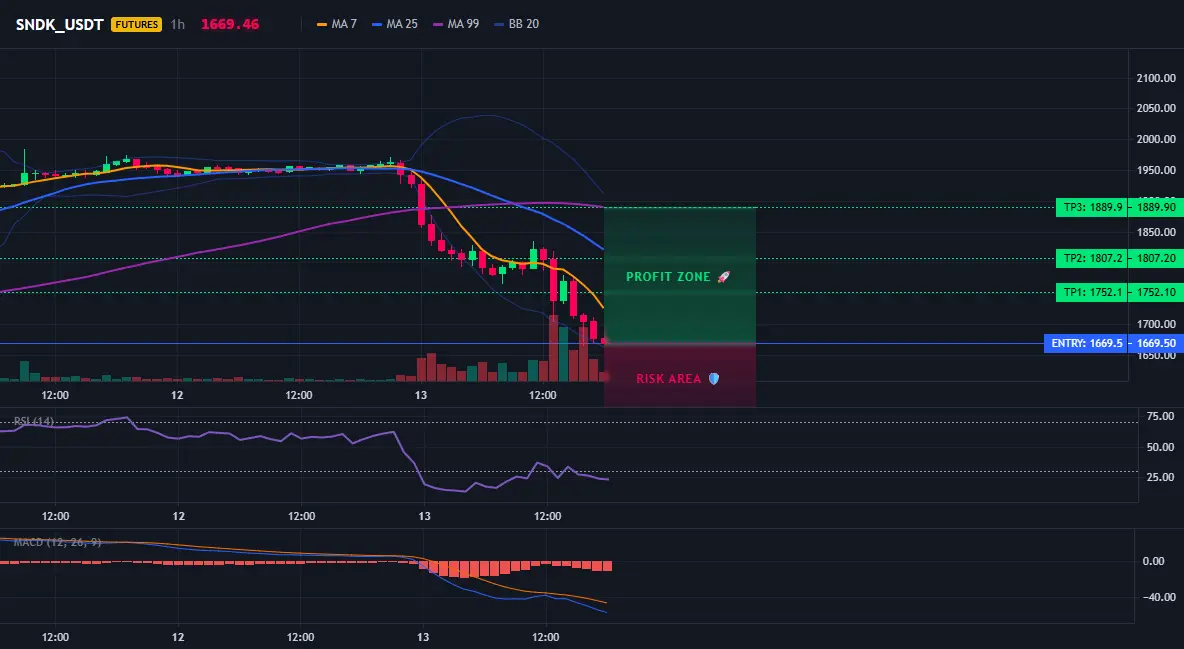The width and height of the screenshot is (1184, 649).
Task: Click the 2100.00 price axis label
Action: (1156, 79)
